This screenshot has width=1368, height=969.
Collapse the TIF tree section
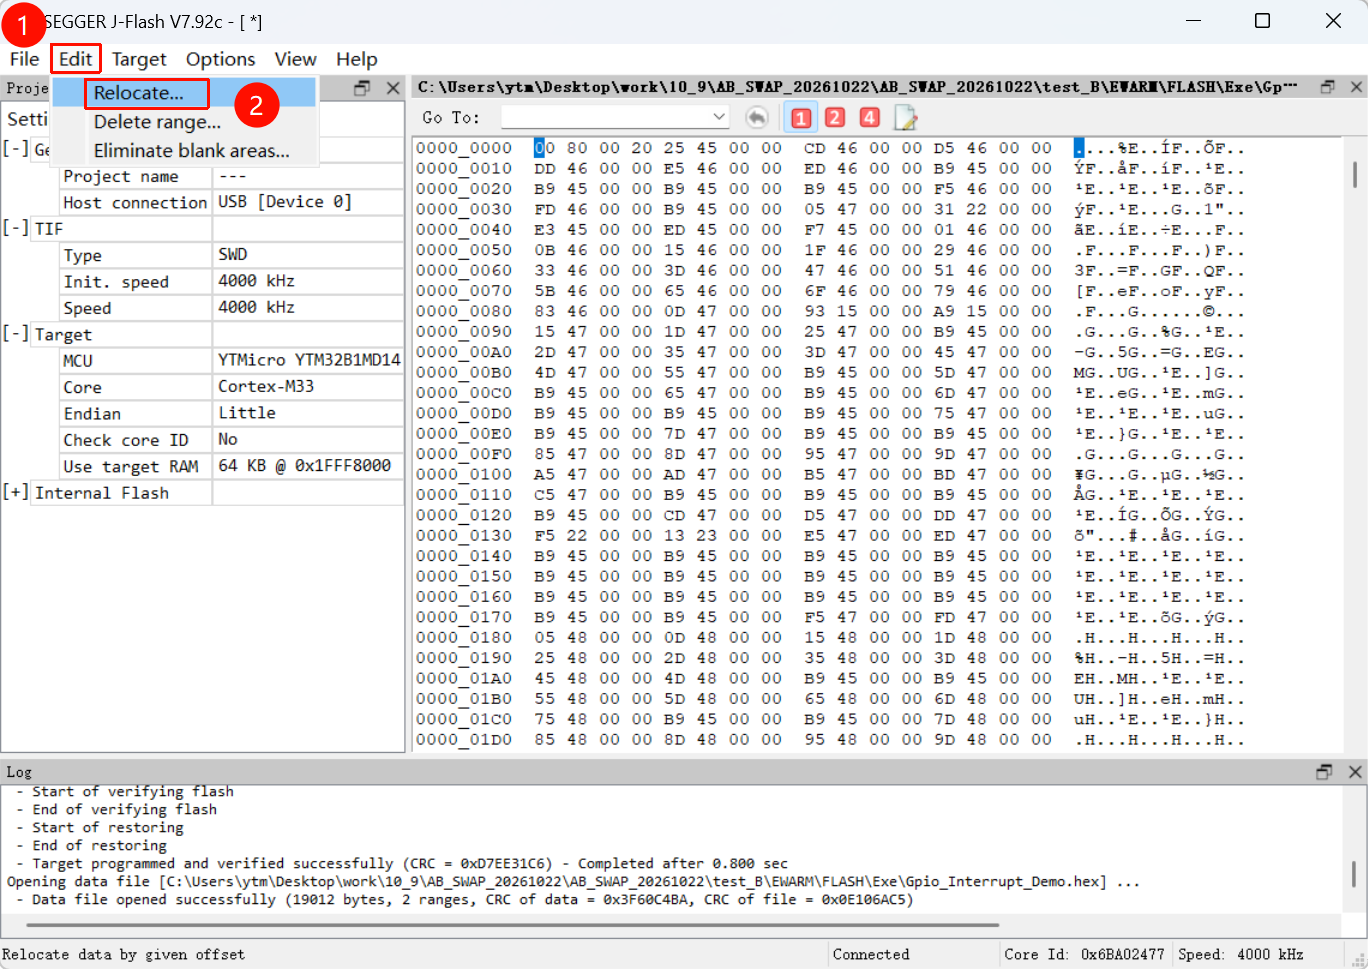click(15, 228)
